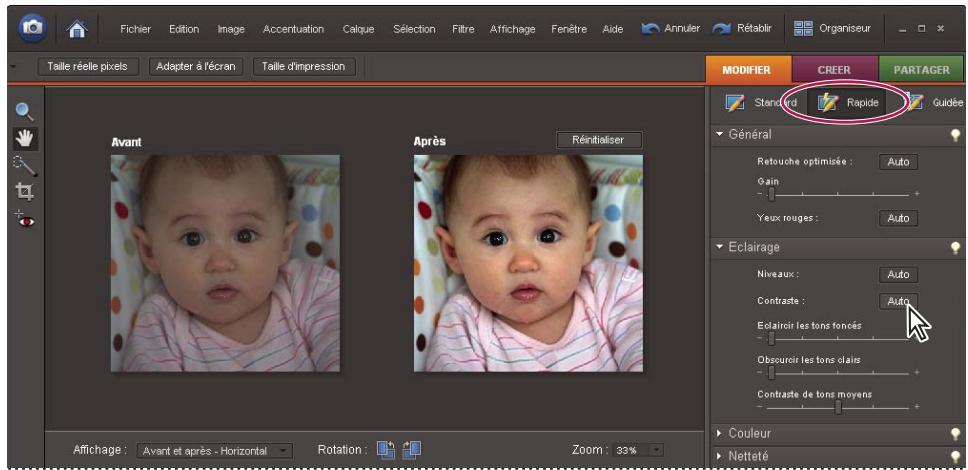Open the Affichage view mode dropdown
Image resolution: width=968 pixels, height=470 pixels.
(x=215, y=451)
